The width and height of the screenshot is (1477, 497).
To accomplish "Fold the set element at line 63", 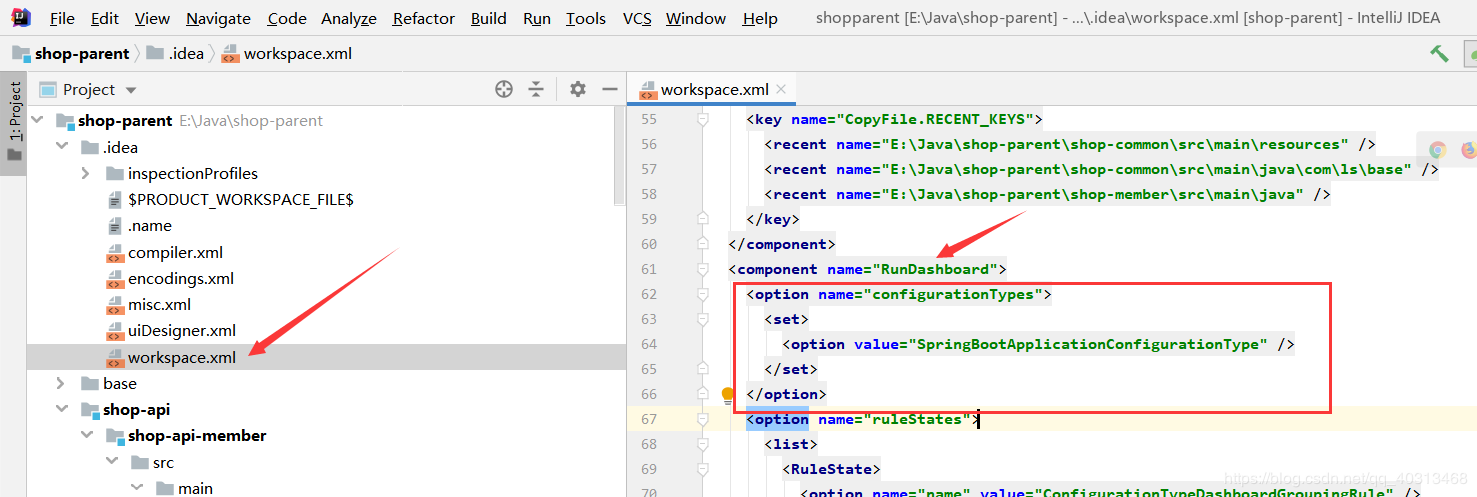I will 703,319.
